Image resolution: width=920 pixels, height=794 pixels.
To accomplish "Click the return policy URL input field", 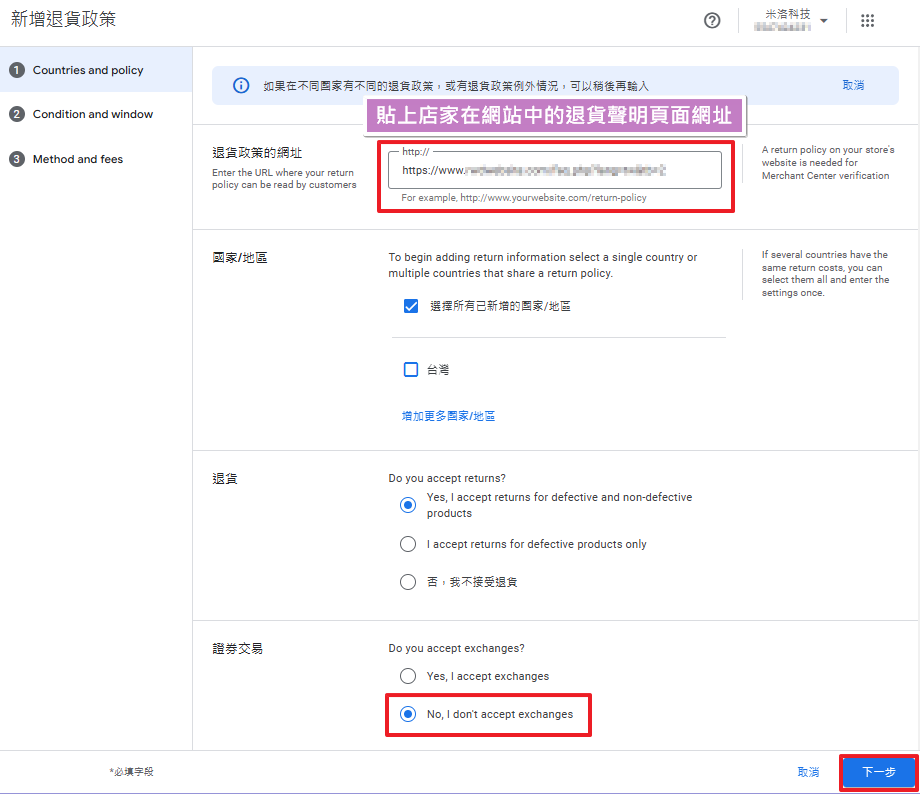I will click(x=554, y=171).
